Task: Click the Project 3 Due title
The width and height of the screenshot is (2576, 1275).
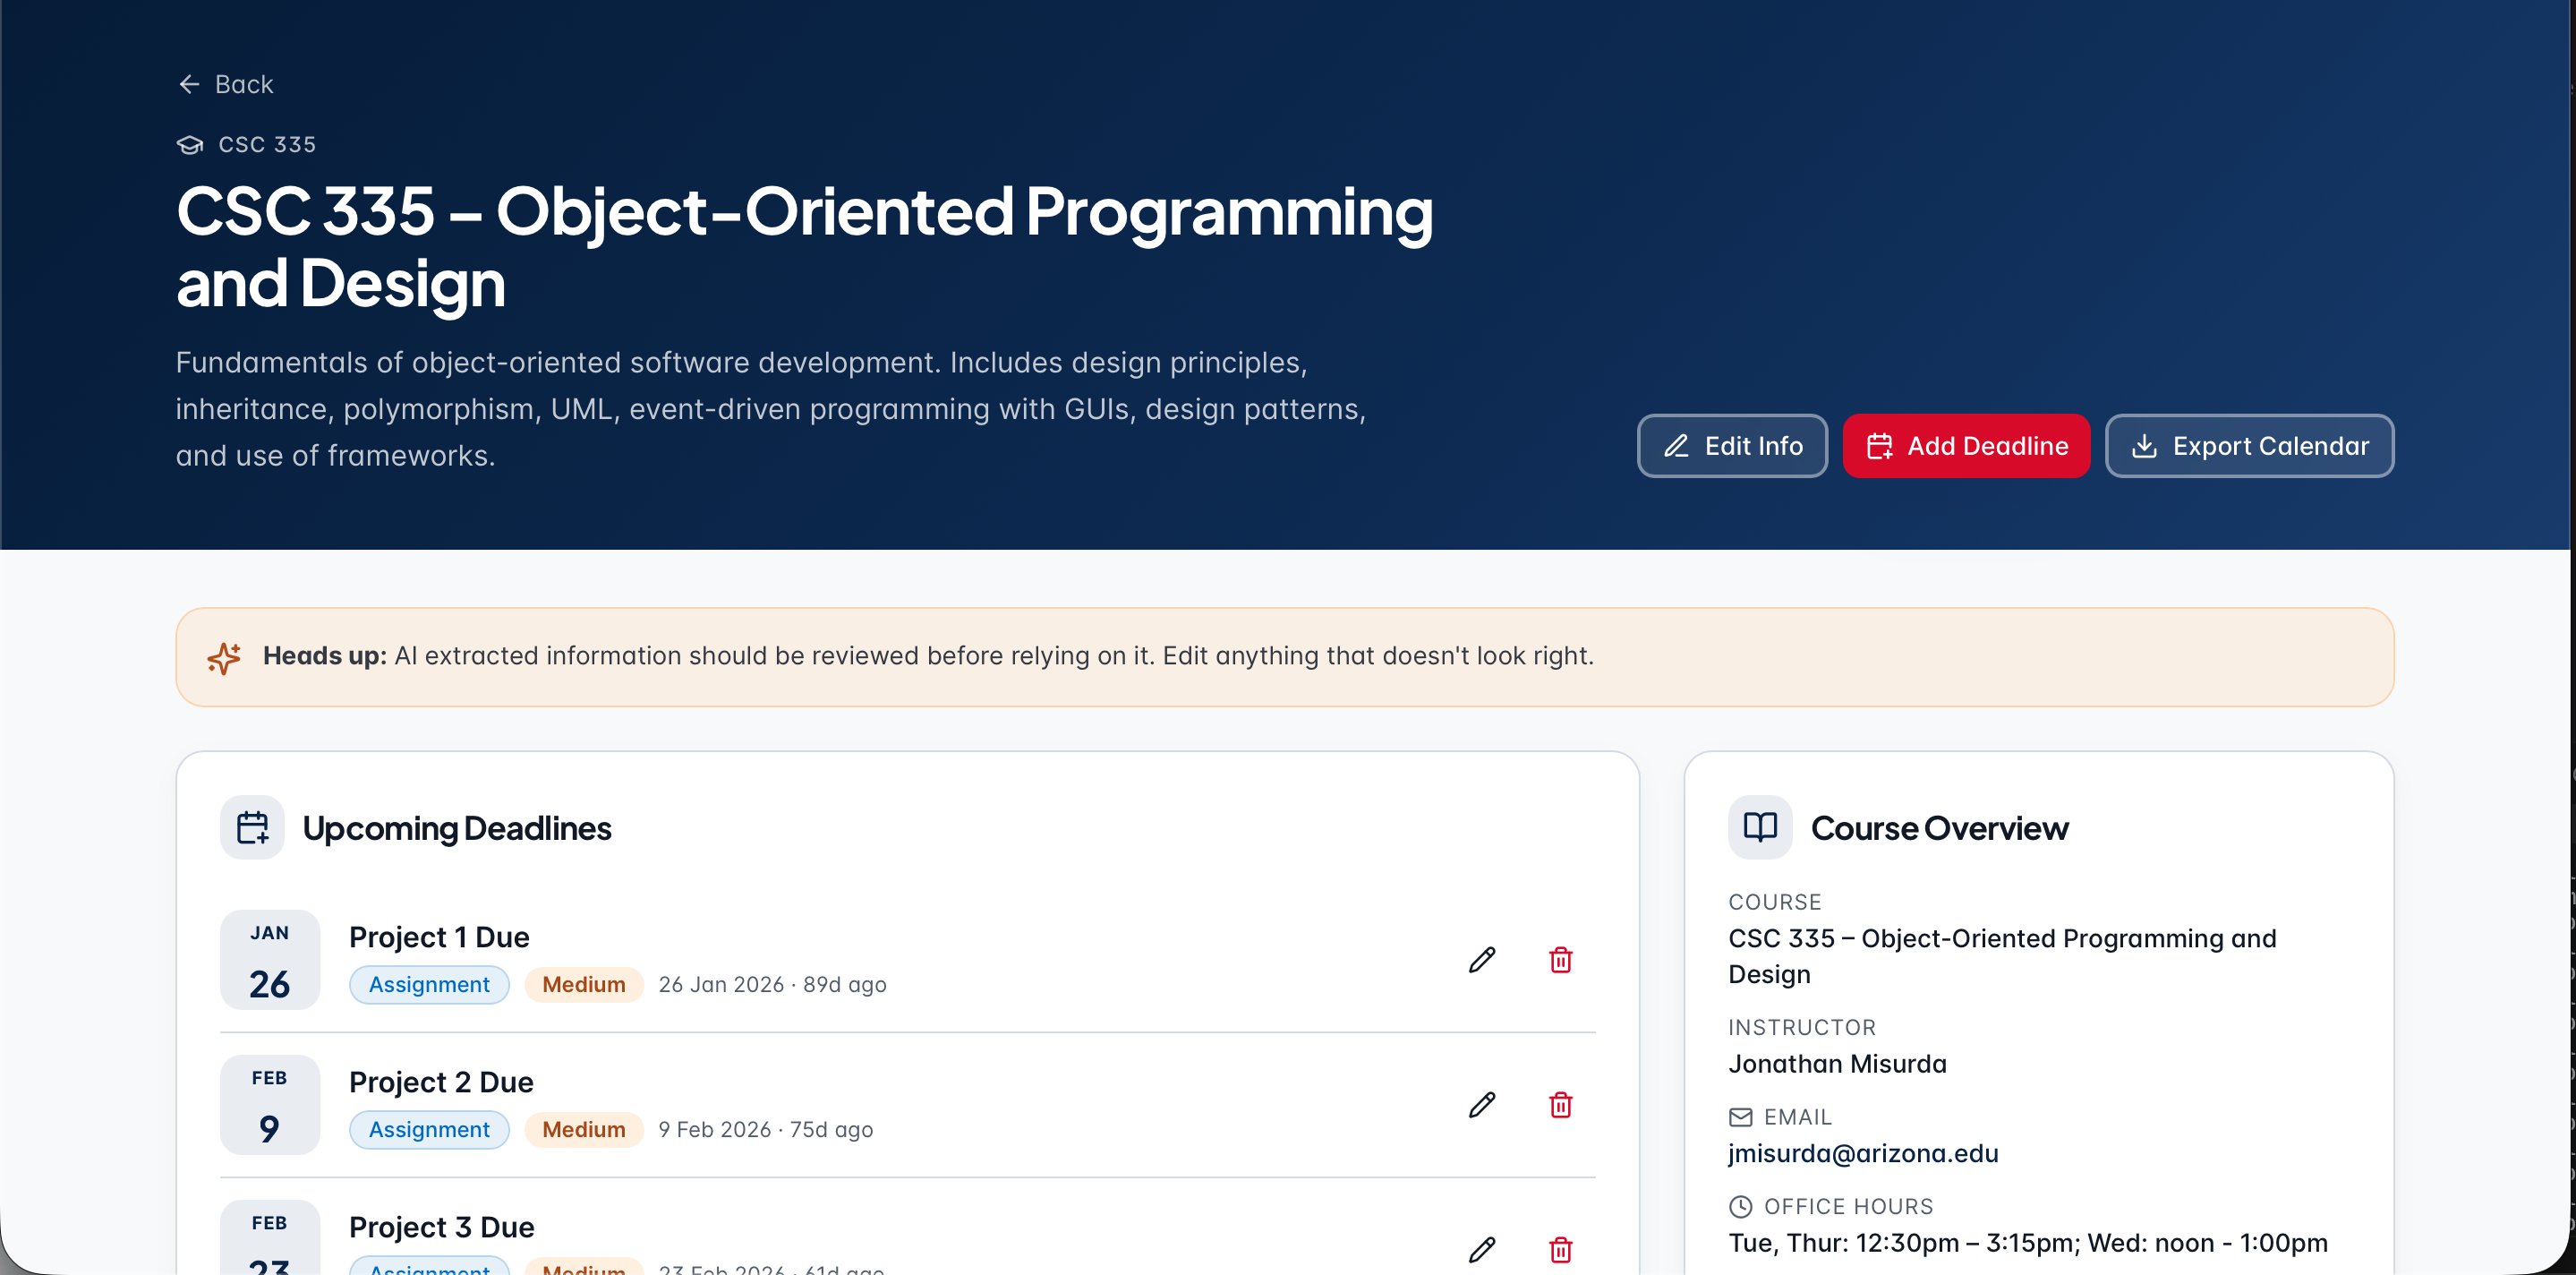Action: click(441, 1227)
